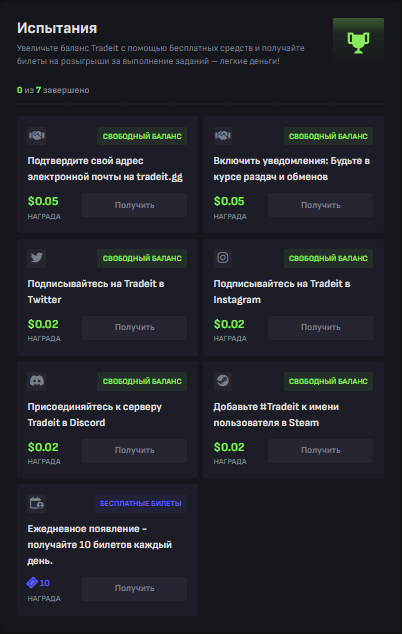The width and height of the screenshot is (402, 634).
Task: Click the Steam logo icon
Action: [222, 380]
